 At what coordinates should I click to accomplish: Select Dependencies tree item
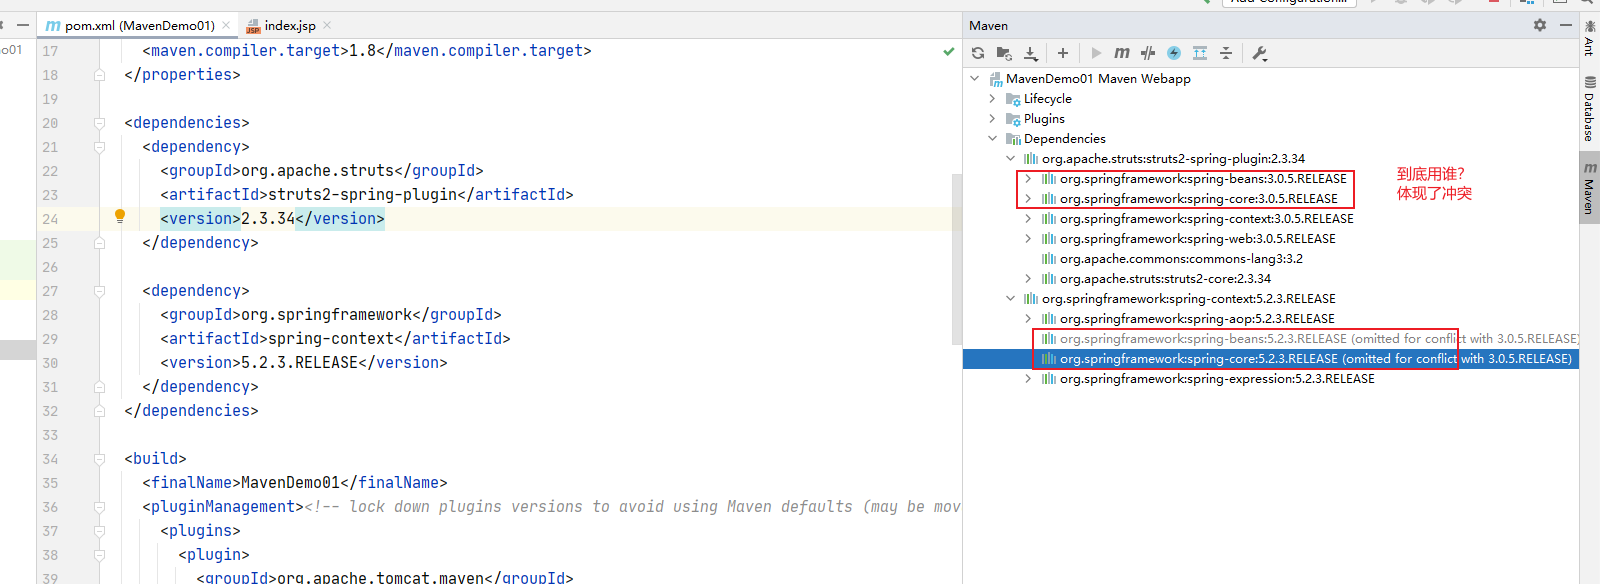(1064, 138)
